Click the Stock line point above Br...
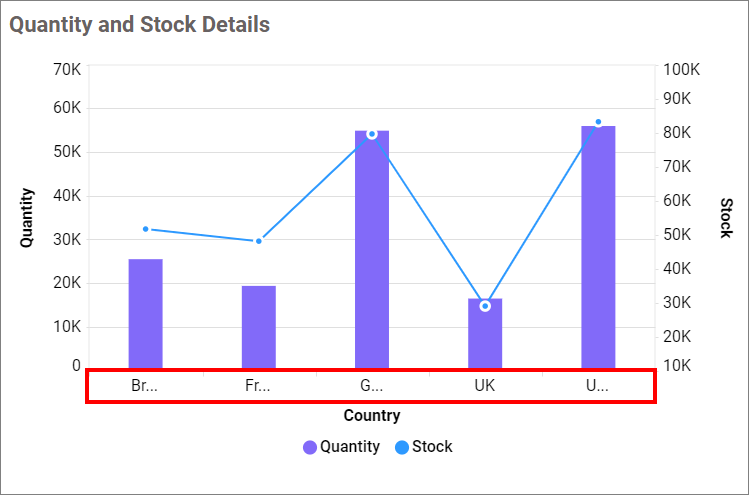Viewport: 749px width, 495px height. [145, 229]
